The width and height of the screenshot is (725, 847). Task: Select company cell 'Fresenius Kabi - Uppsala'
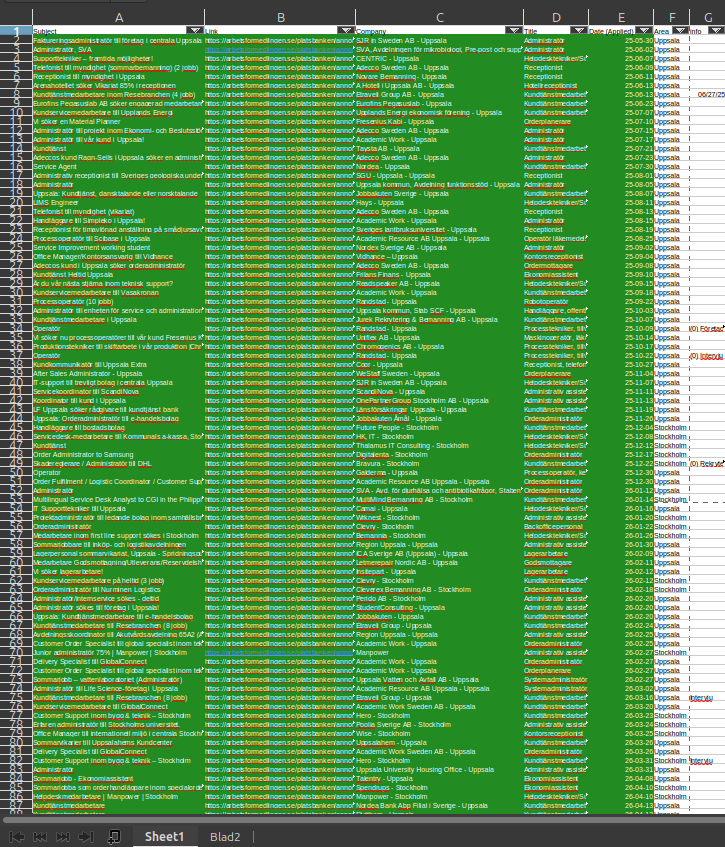click(x=439, y=122)
